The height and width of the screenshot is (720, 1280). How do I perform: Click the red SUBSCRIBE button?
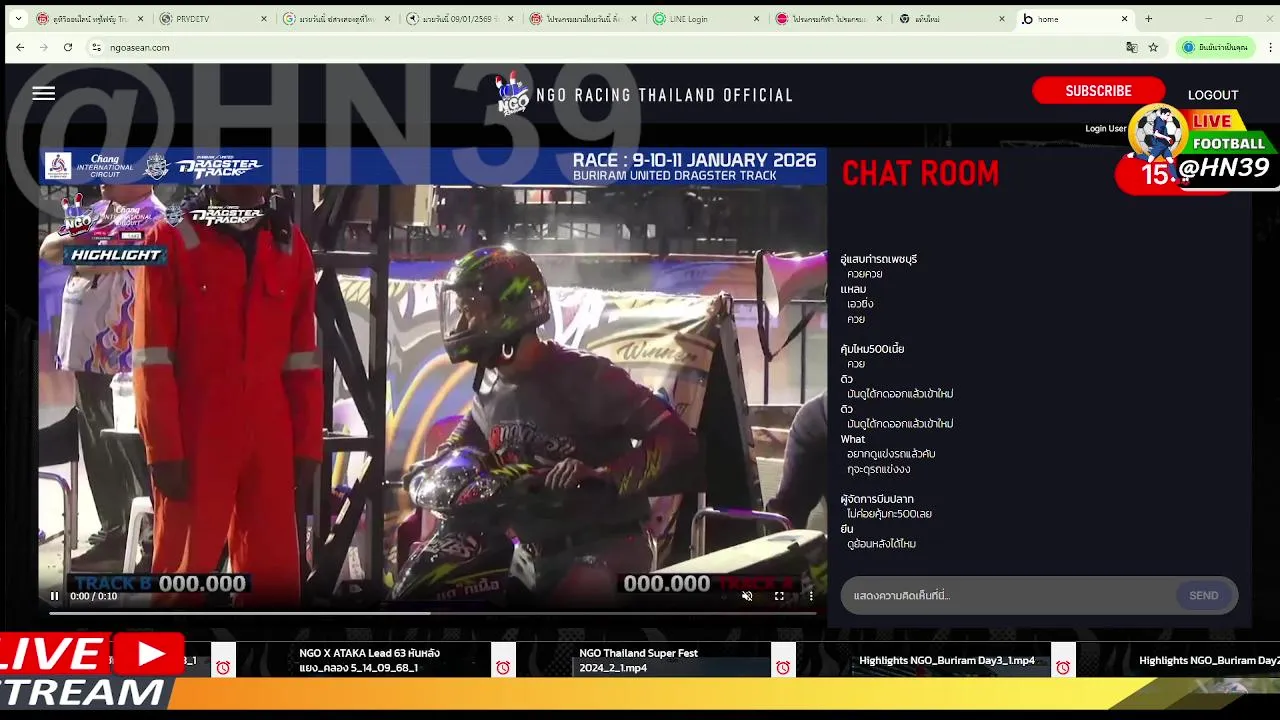point(1098,91)
